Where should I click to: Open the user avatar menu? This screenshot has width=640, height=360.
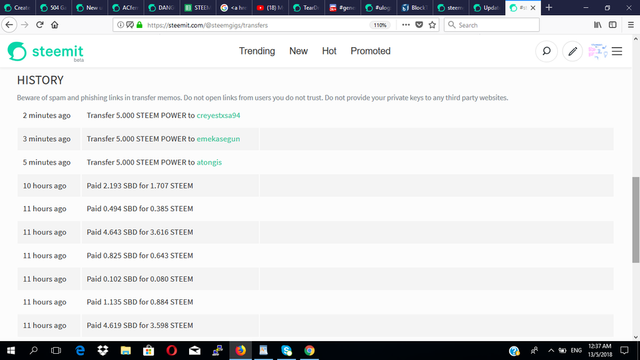(x=598, y=51)
